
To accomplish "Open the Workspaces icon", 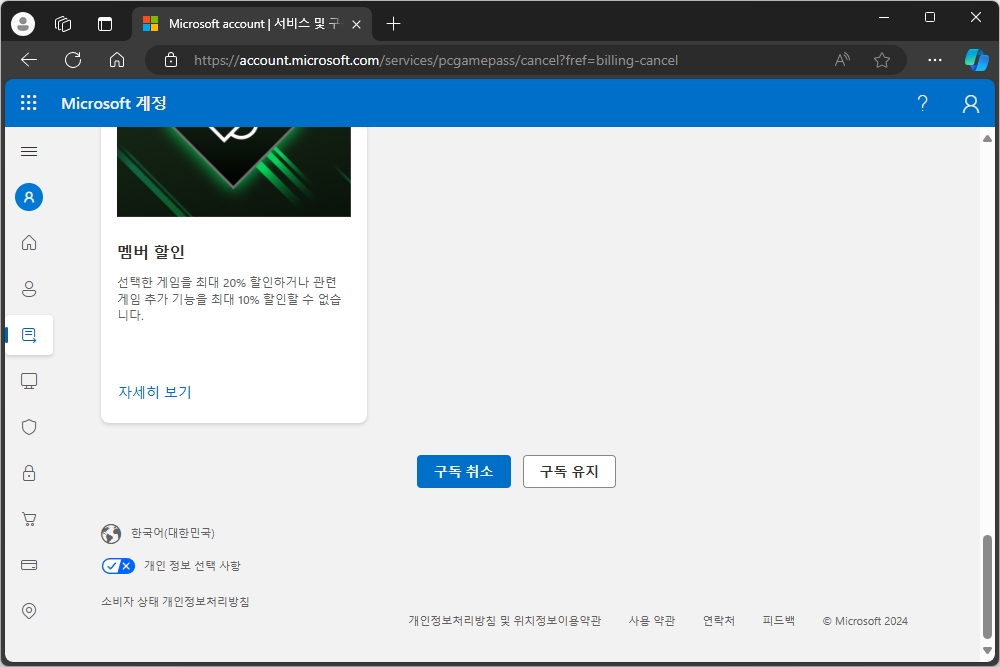I will [63, 24].
